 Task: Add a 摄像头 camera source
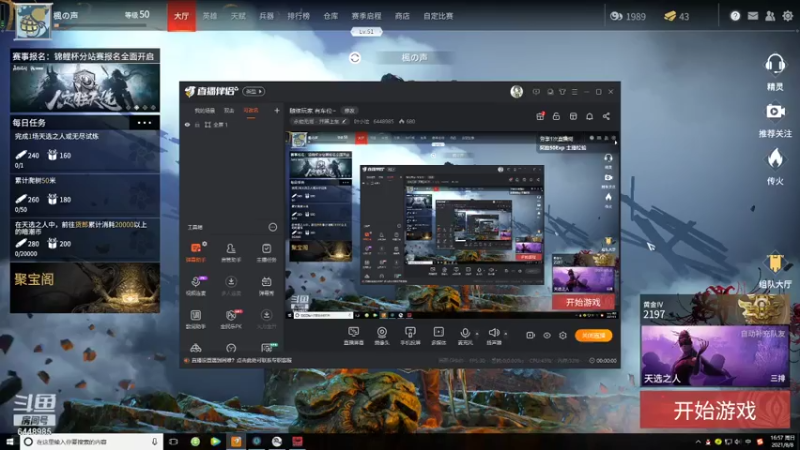click(x=382, y=336)
